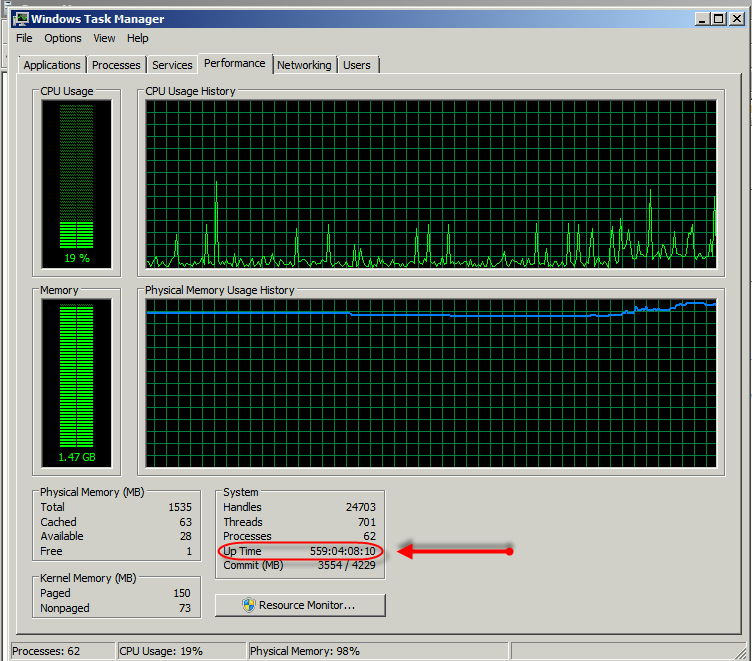Click the Free memory value 1
This screenshot has height=661, width=752.
pyautogui.click(x=189, y=551)
